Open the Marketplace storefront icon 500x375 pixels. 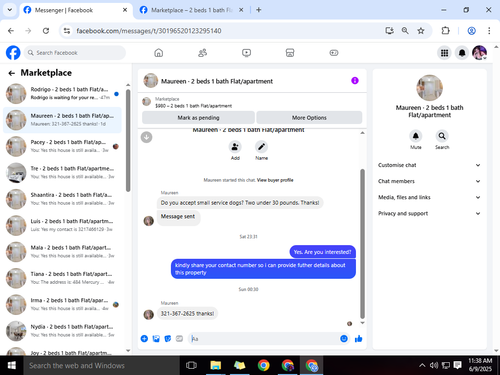[x=290, y=53]
